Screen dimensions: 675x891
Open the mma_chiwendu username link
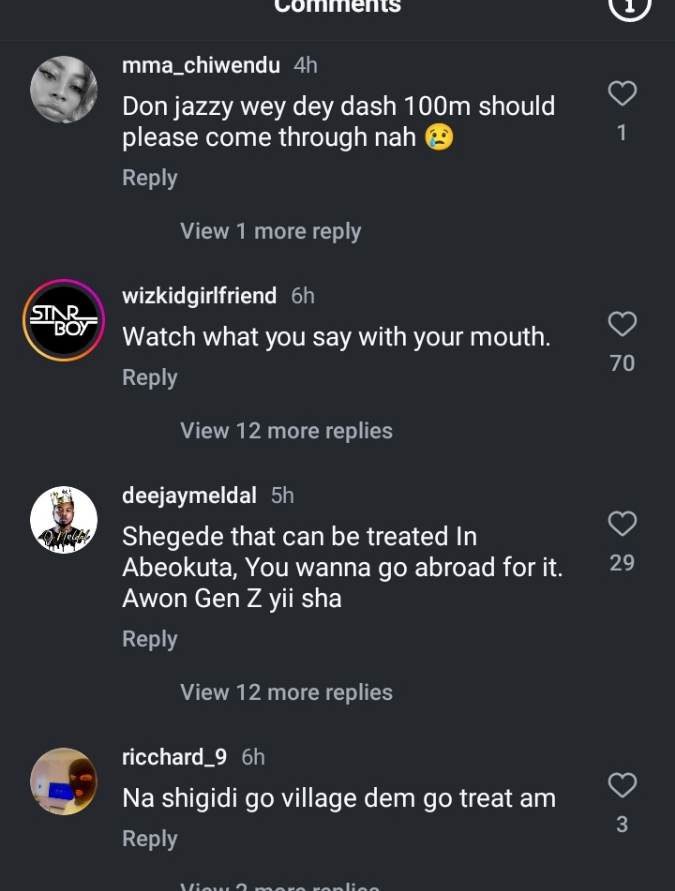coord(201,65)
